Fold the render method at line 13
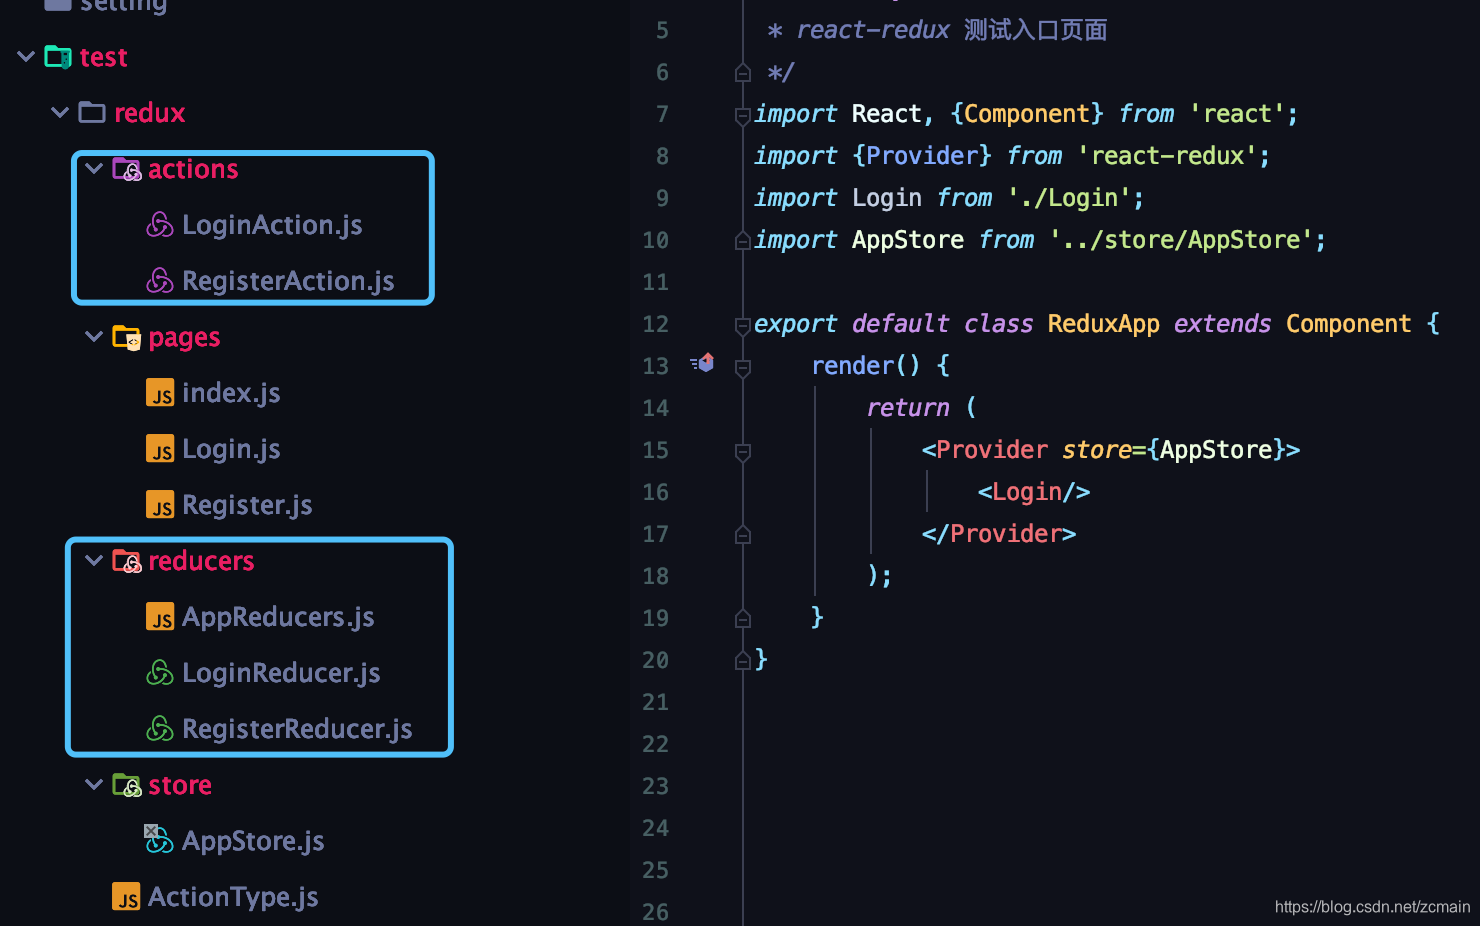Screen dimensions: 1480x926 [743, 368]
